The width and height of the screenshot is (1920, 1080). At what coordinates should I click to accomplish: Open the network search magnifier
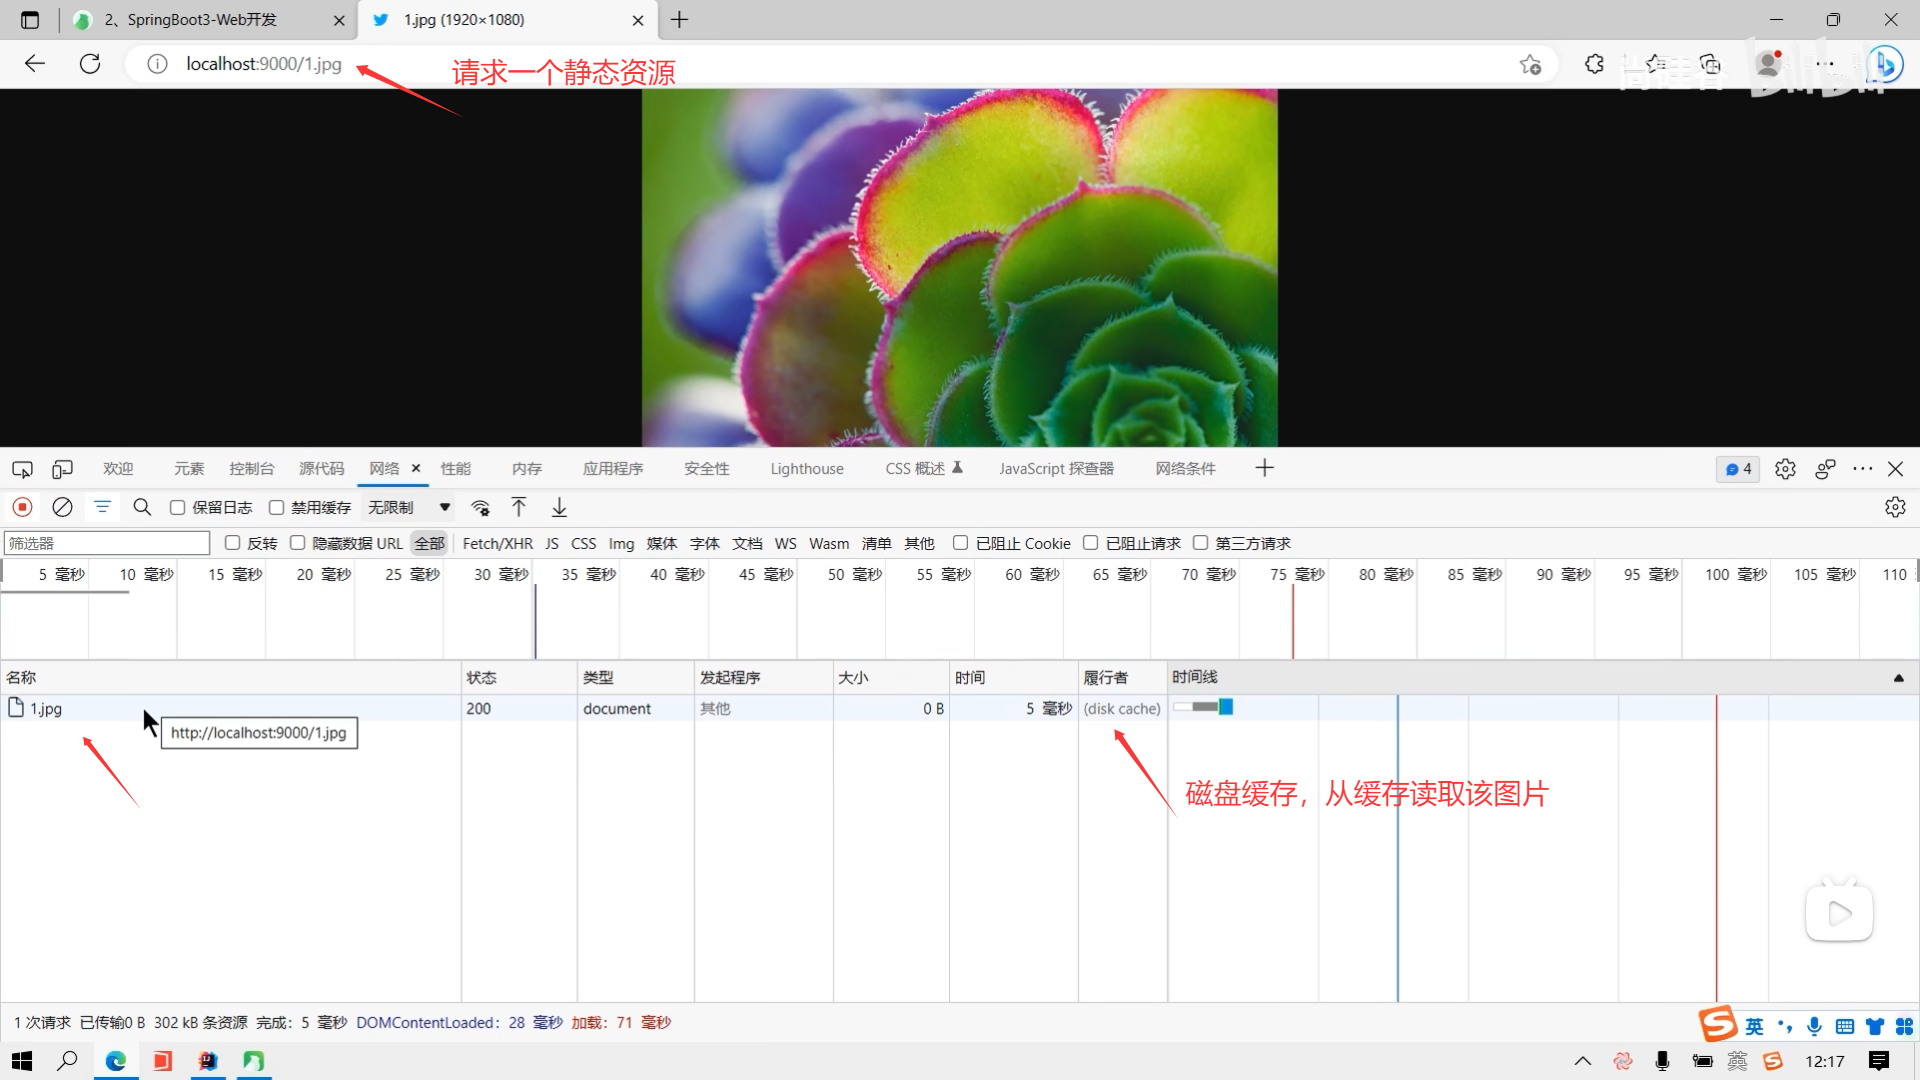pyautogui.click(x=142, y=507)
